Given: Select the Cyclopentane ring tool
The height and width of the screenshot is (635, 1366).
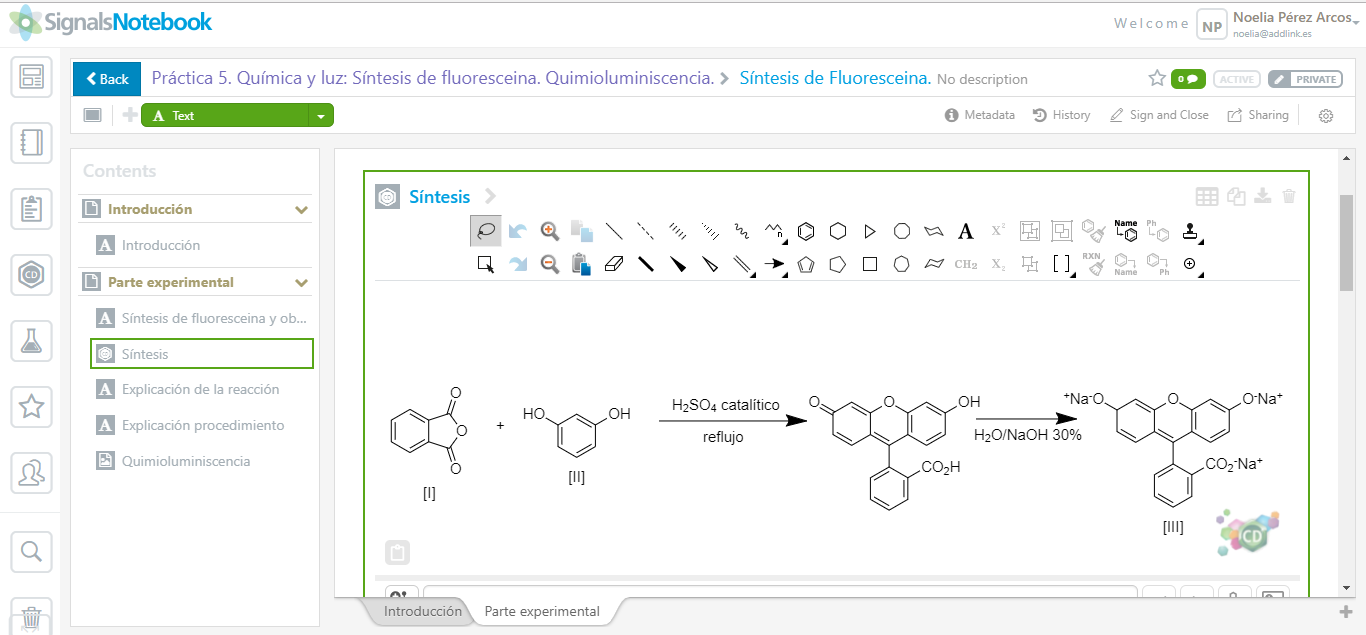Looking at the screenshot, I should tap(806, 264).
